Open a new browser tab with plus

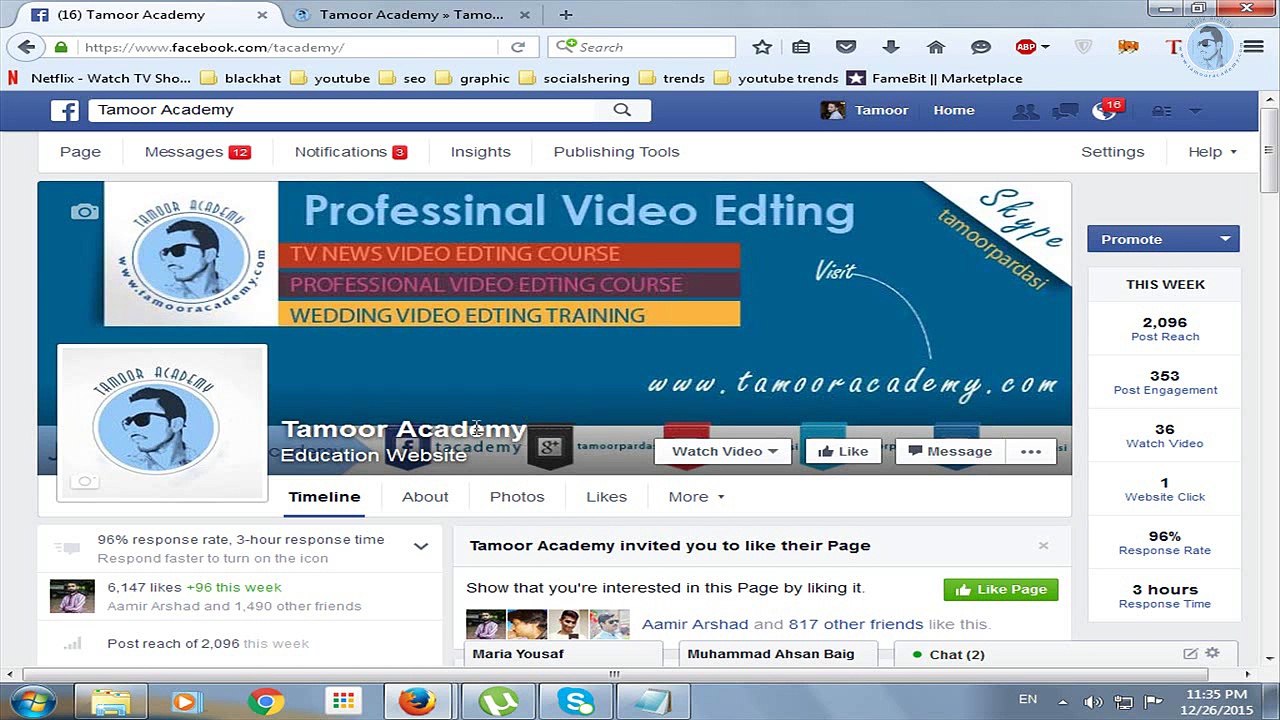(x=566, y=15)
